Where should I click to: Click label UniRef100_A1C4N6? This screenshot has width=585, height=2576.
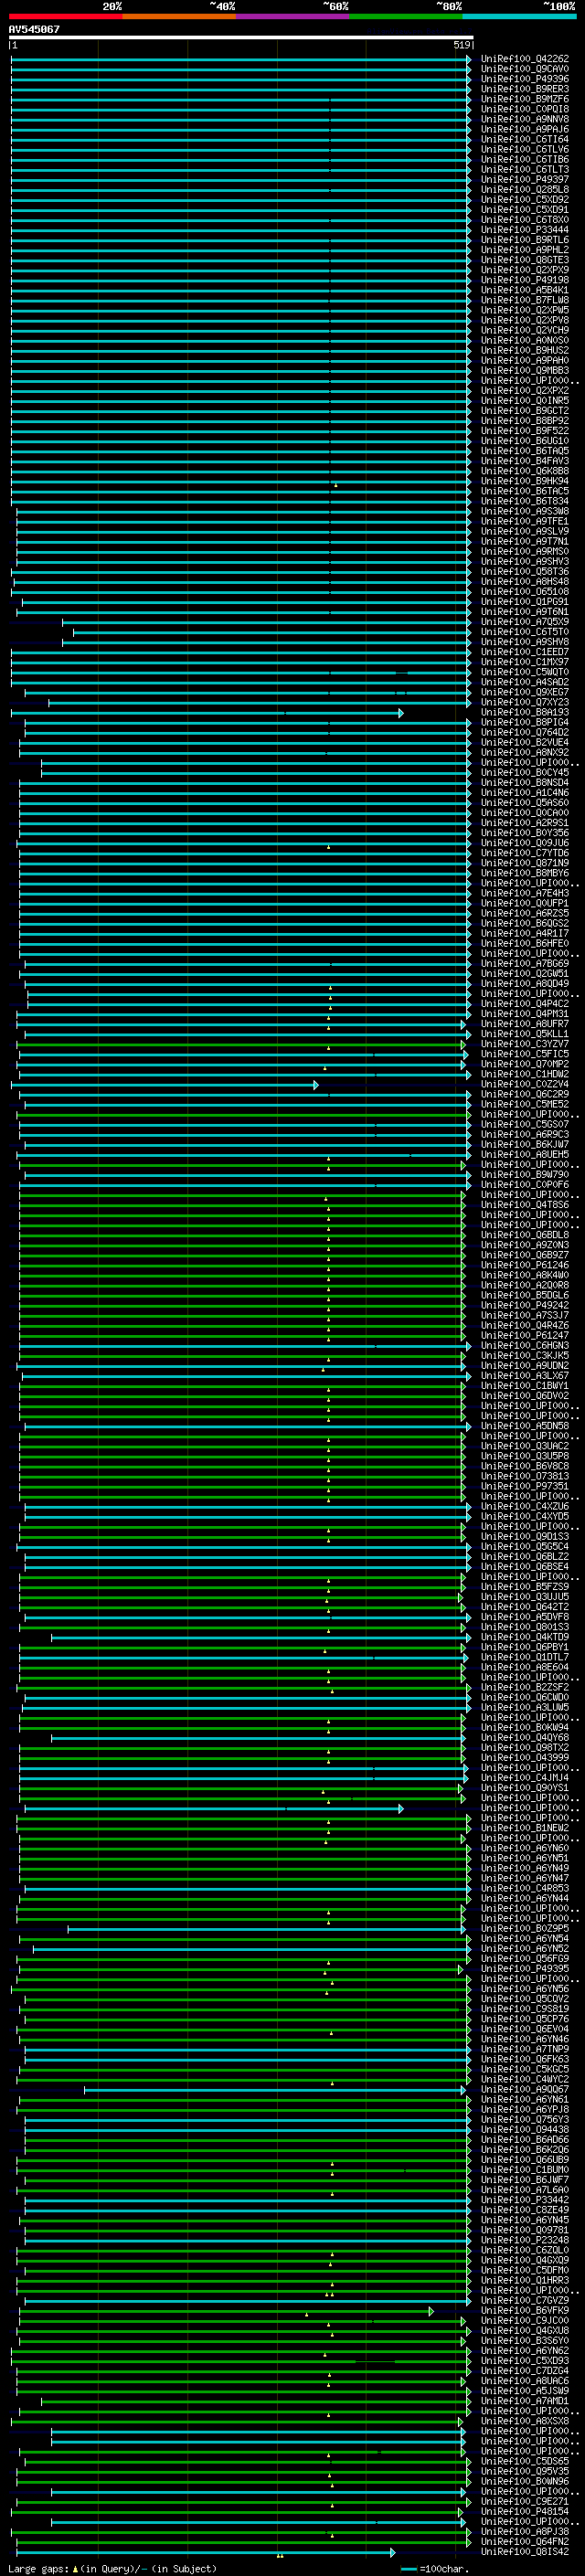tap(525, 793)
